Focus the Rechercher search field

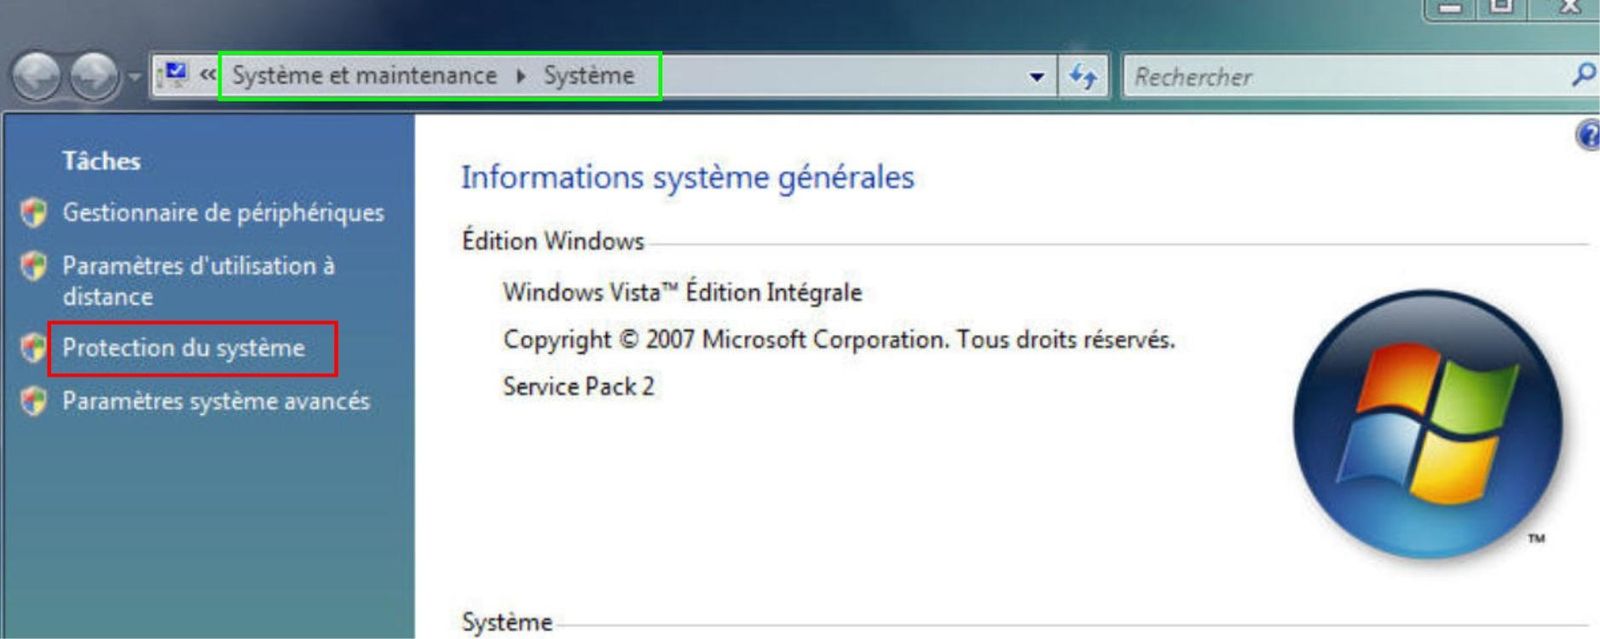click(1345, 77)
